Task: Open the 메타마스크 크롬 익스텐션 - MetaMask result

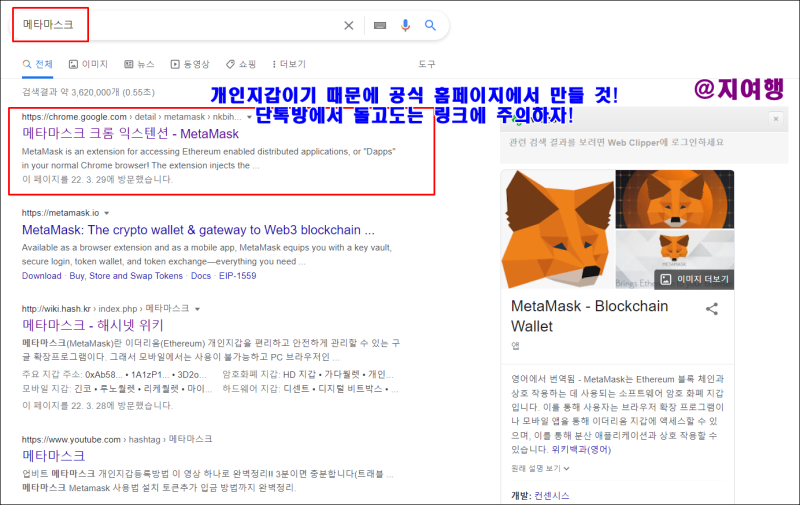Action: click(x=131, y=134)
